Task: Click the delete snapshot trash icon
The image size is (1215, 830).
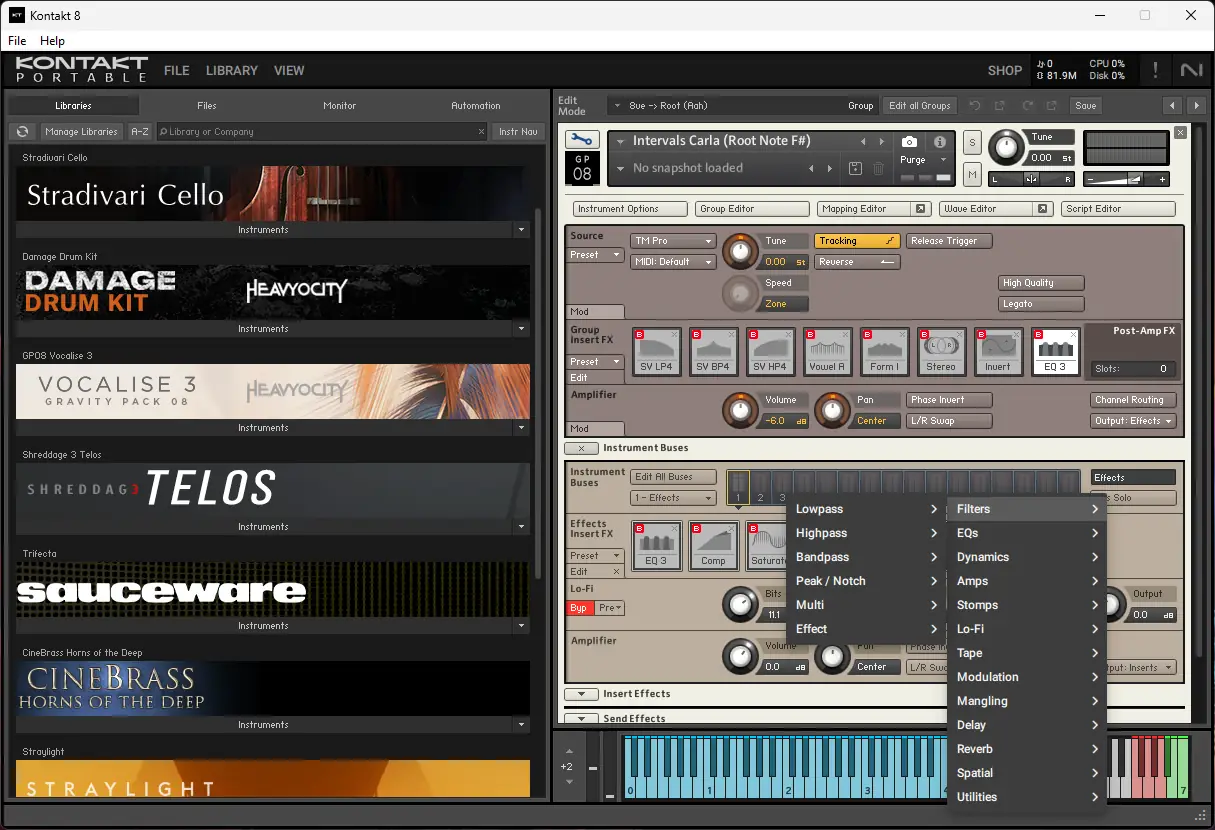Action: click(878, 169)
